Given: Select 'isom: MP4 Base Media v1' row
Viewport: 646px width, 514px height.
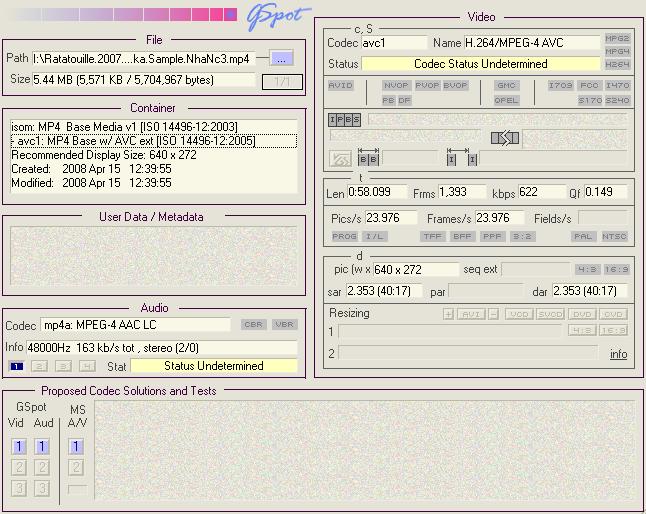Looking at the screenshot, I should 154,127.
